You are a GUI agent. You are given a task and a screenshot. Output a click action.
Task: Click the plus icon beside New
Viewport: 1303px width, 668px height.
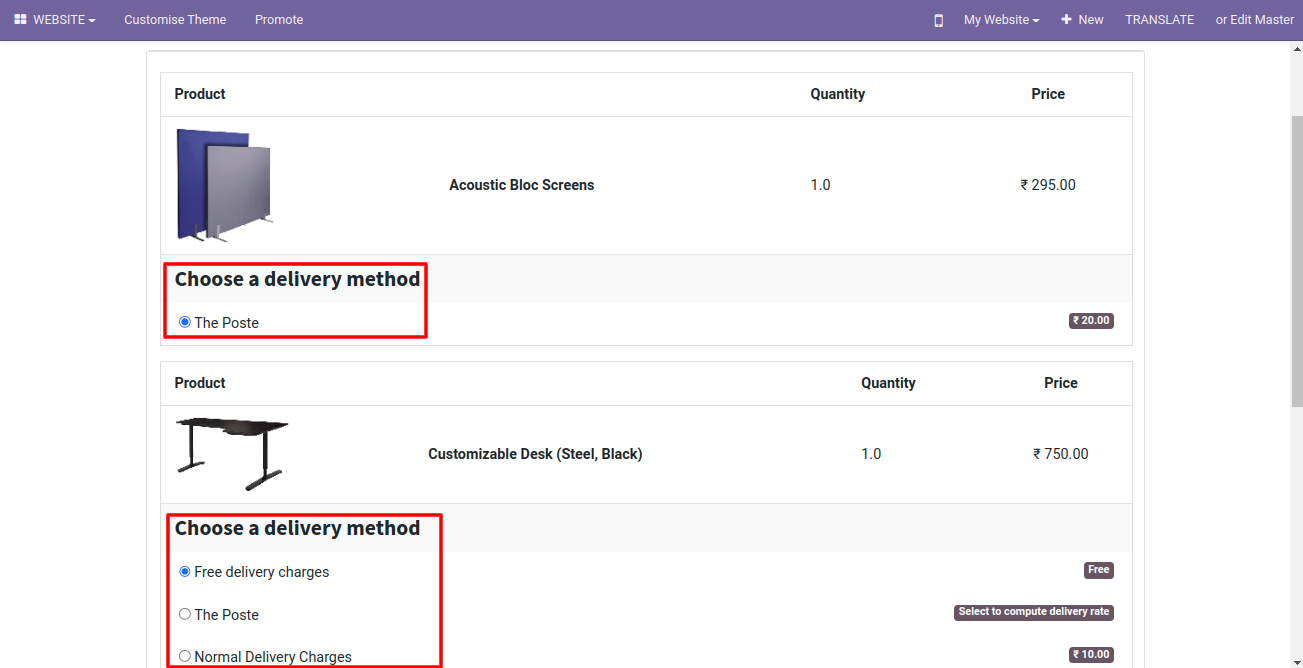point(1066,20)
